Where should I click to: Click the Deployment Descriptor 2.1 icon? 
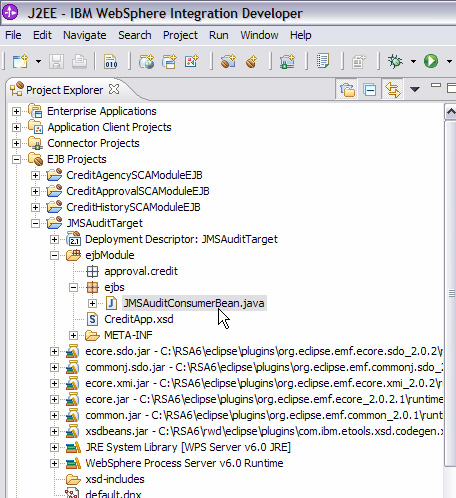74,239
